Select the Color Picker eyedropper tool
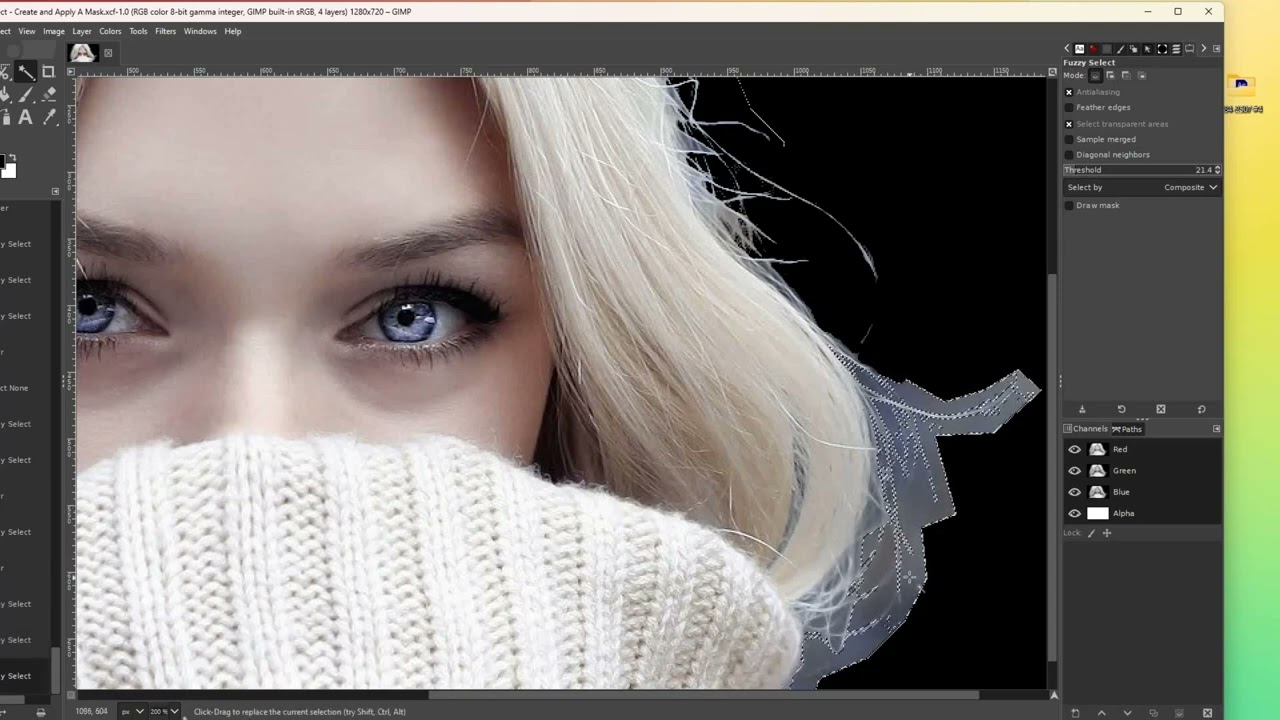This screenshot has width=1280, height=720. click(x=49, y=117)
